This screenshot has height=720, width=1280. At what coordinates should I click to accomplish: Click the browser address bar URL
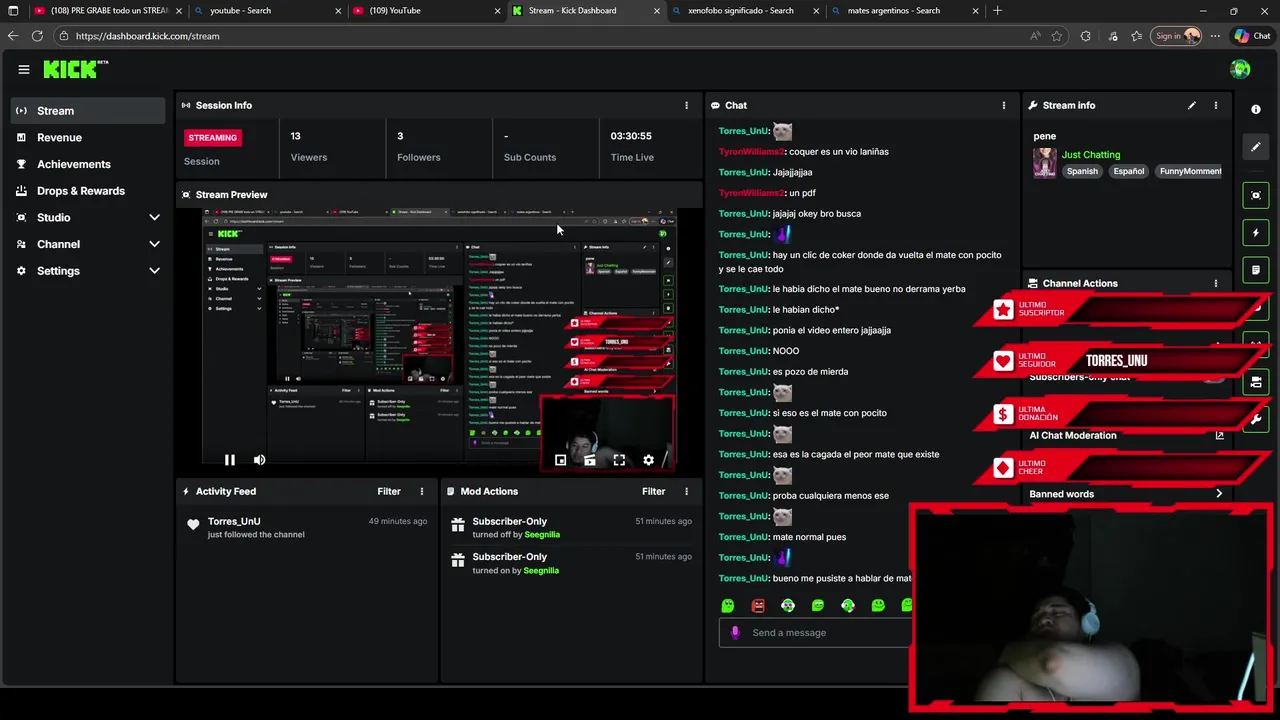pos(148,36)
